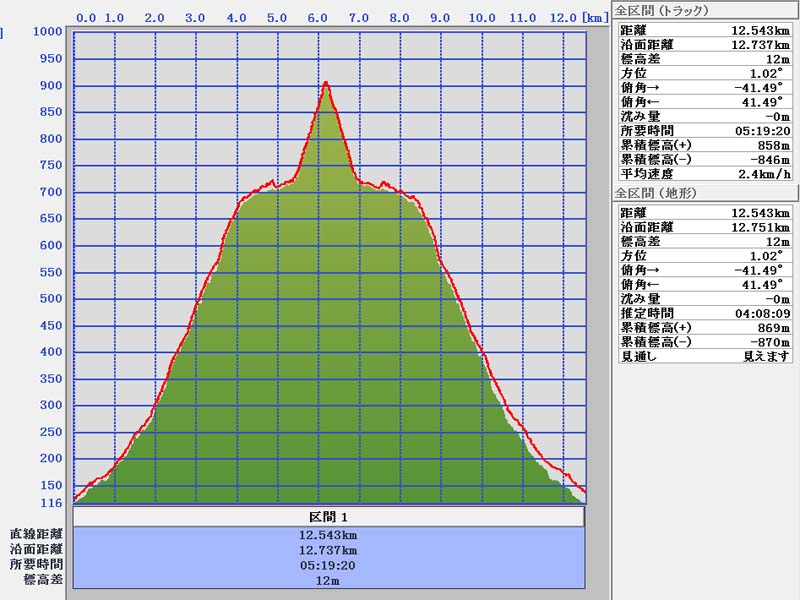
Task: Select the 12.737km cell in bottom section table
Action: [x=328, y=549]
